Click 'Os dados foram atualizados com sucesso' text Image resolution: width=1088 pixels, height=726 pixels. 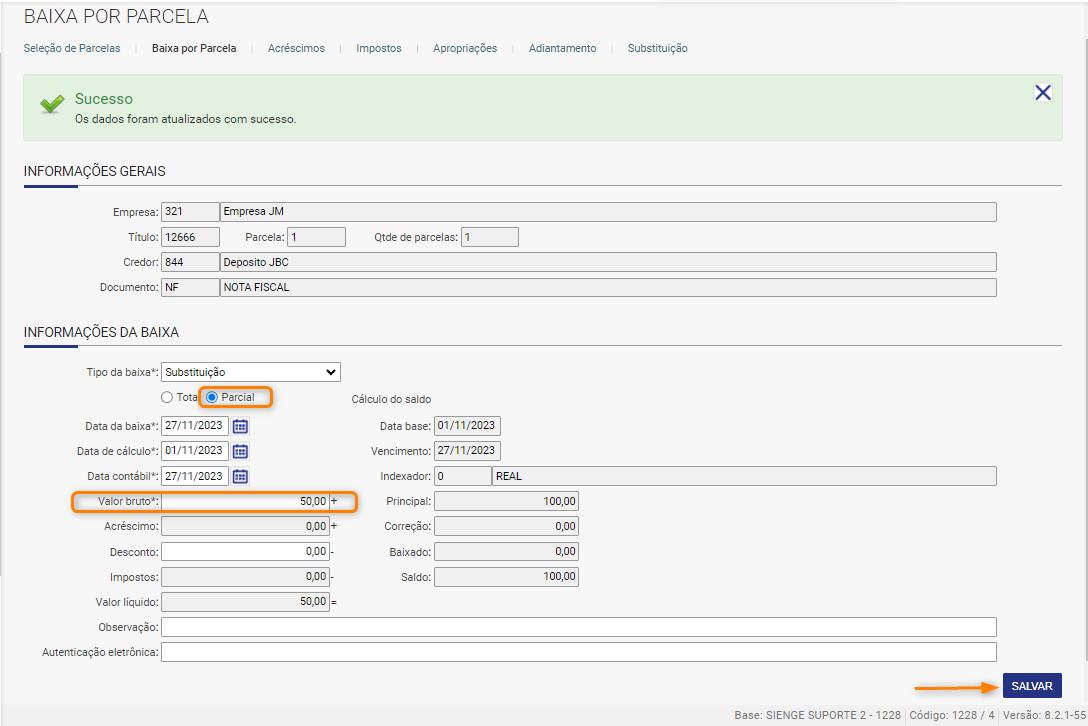(185, 119)
